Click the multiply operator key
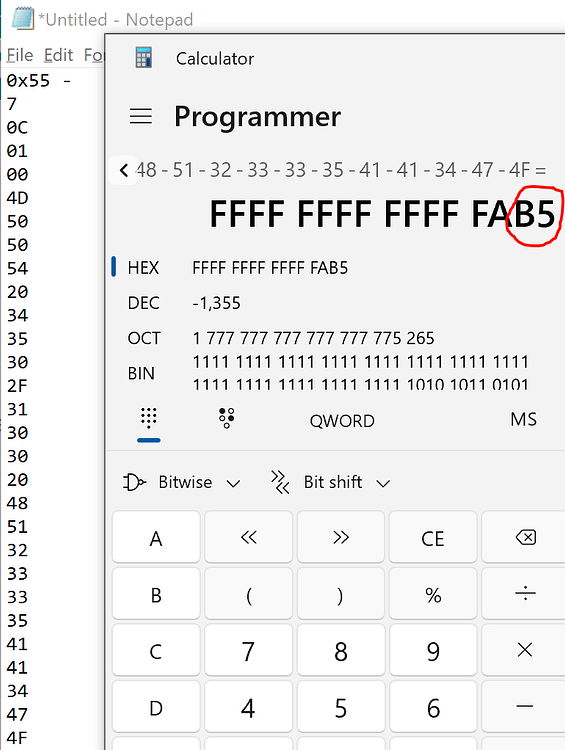 (x=525, y=650)
